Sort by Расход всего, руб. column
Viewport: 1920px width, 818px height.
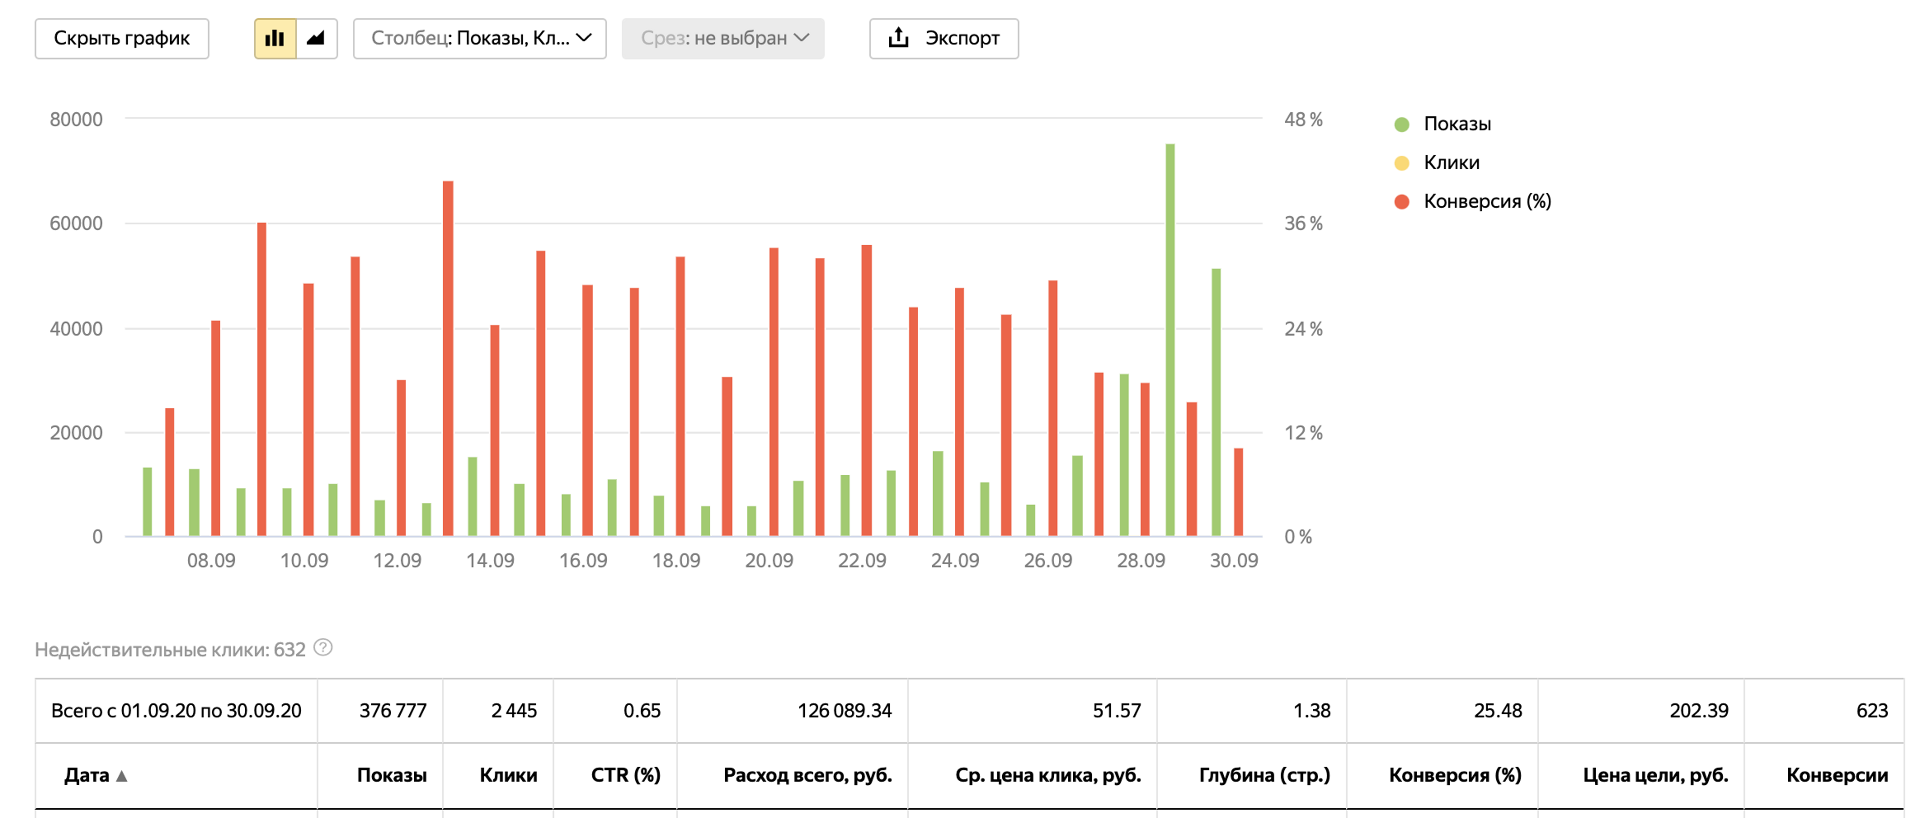point(808,775)
